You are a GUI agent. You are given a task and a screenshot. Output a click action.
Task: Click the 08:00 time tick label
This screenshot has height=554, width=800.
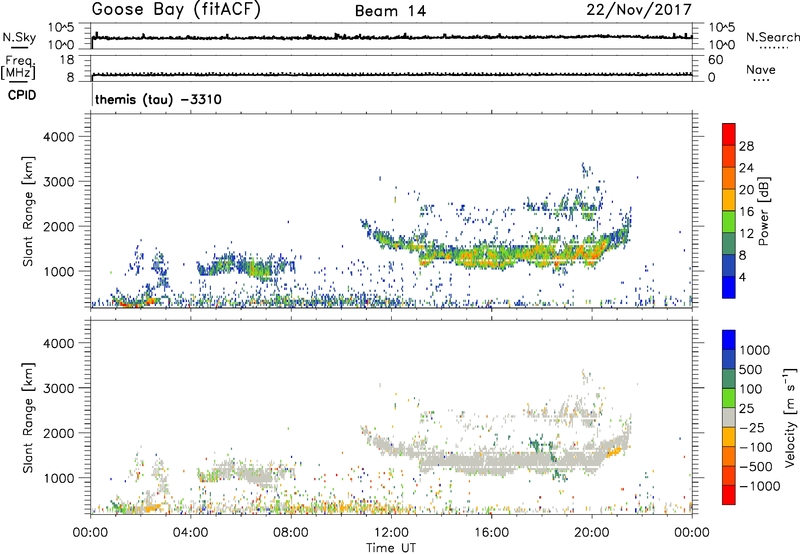[291, 533]
